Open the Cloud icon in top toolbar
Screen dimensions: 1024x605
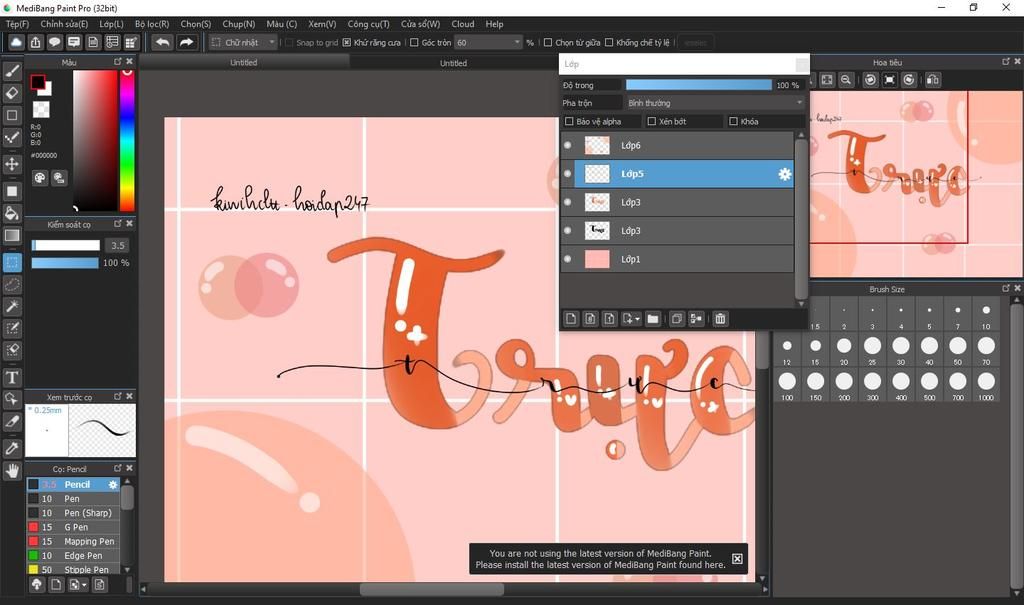[x=16, y=42]
